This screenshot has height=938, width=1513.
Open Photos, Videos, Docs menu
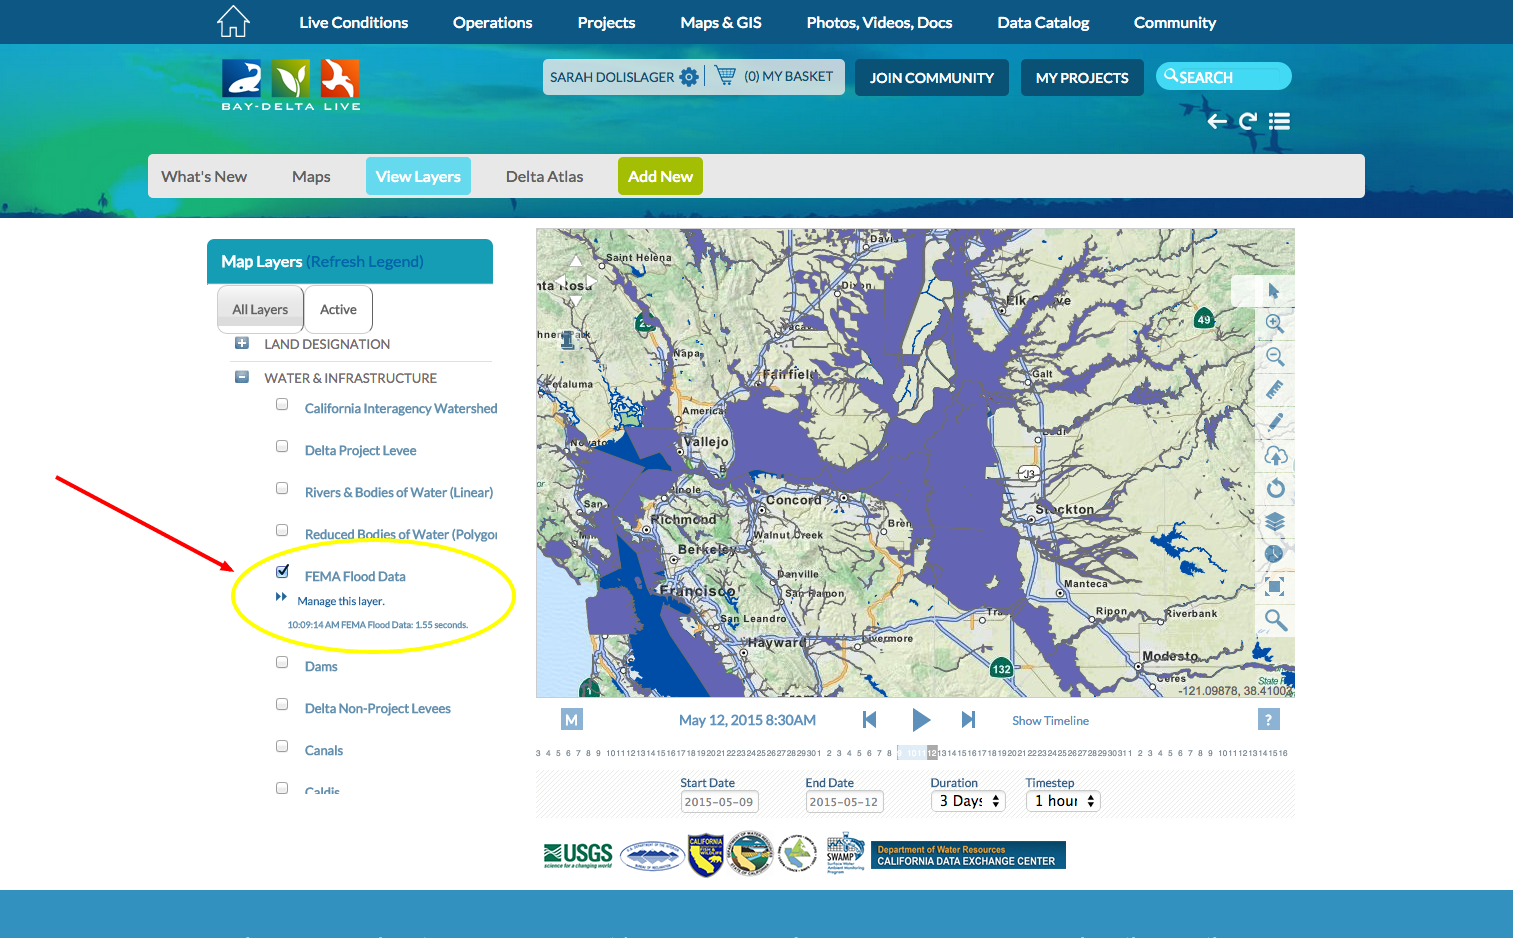(879, 22)
